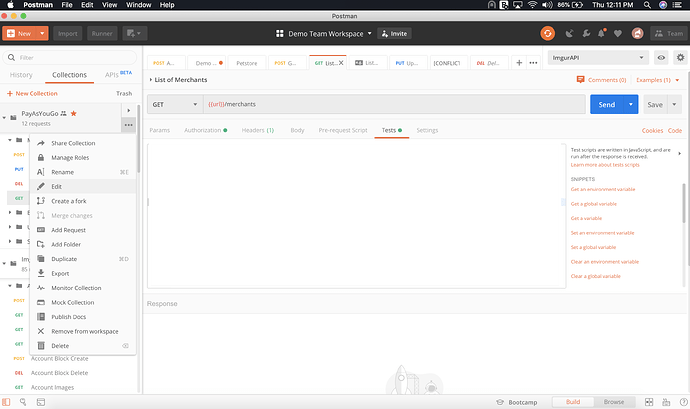Select Add Request from context menu

83,230
